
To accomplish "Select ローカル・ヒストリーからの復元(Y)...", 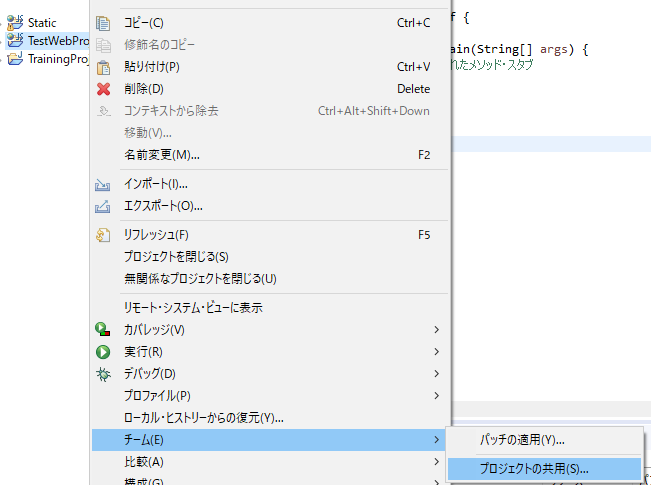I will [270, 418].
